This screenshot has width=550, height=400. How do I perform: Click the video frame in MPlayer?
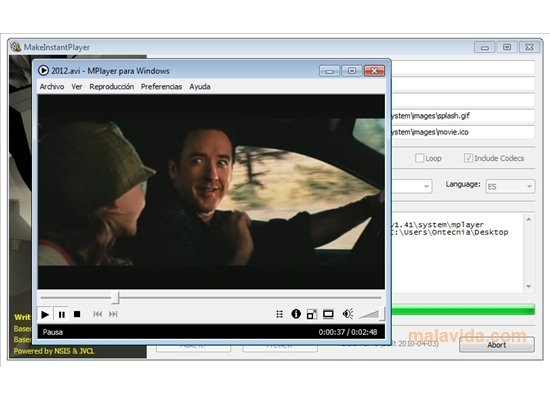point(211,192)
